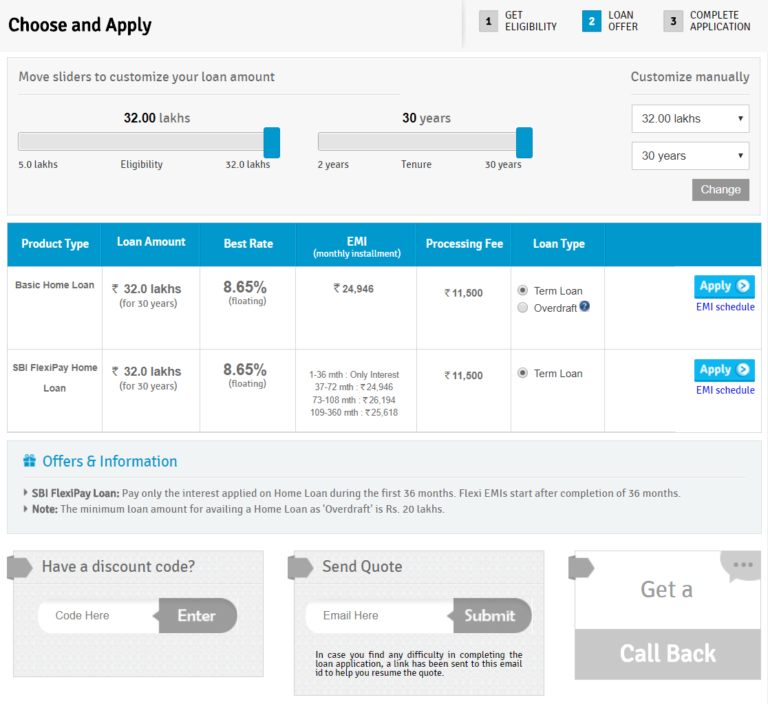Image resolution: width=768 pixels, height=704 pixels.
Task: Click the step 2 Loan Offer badge
Action: (592, 21)
